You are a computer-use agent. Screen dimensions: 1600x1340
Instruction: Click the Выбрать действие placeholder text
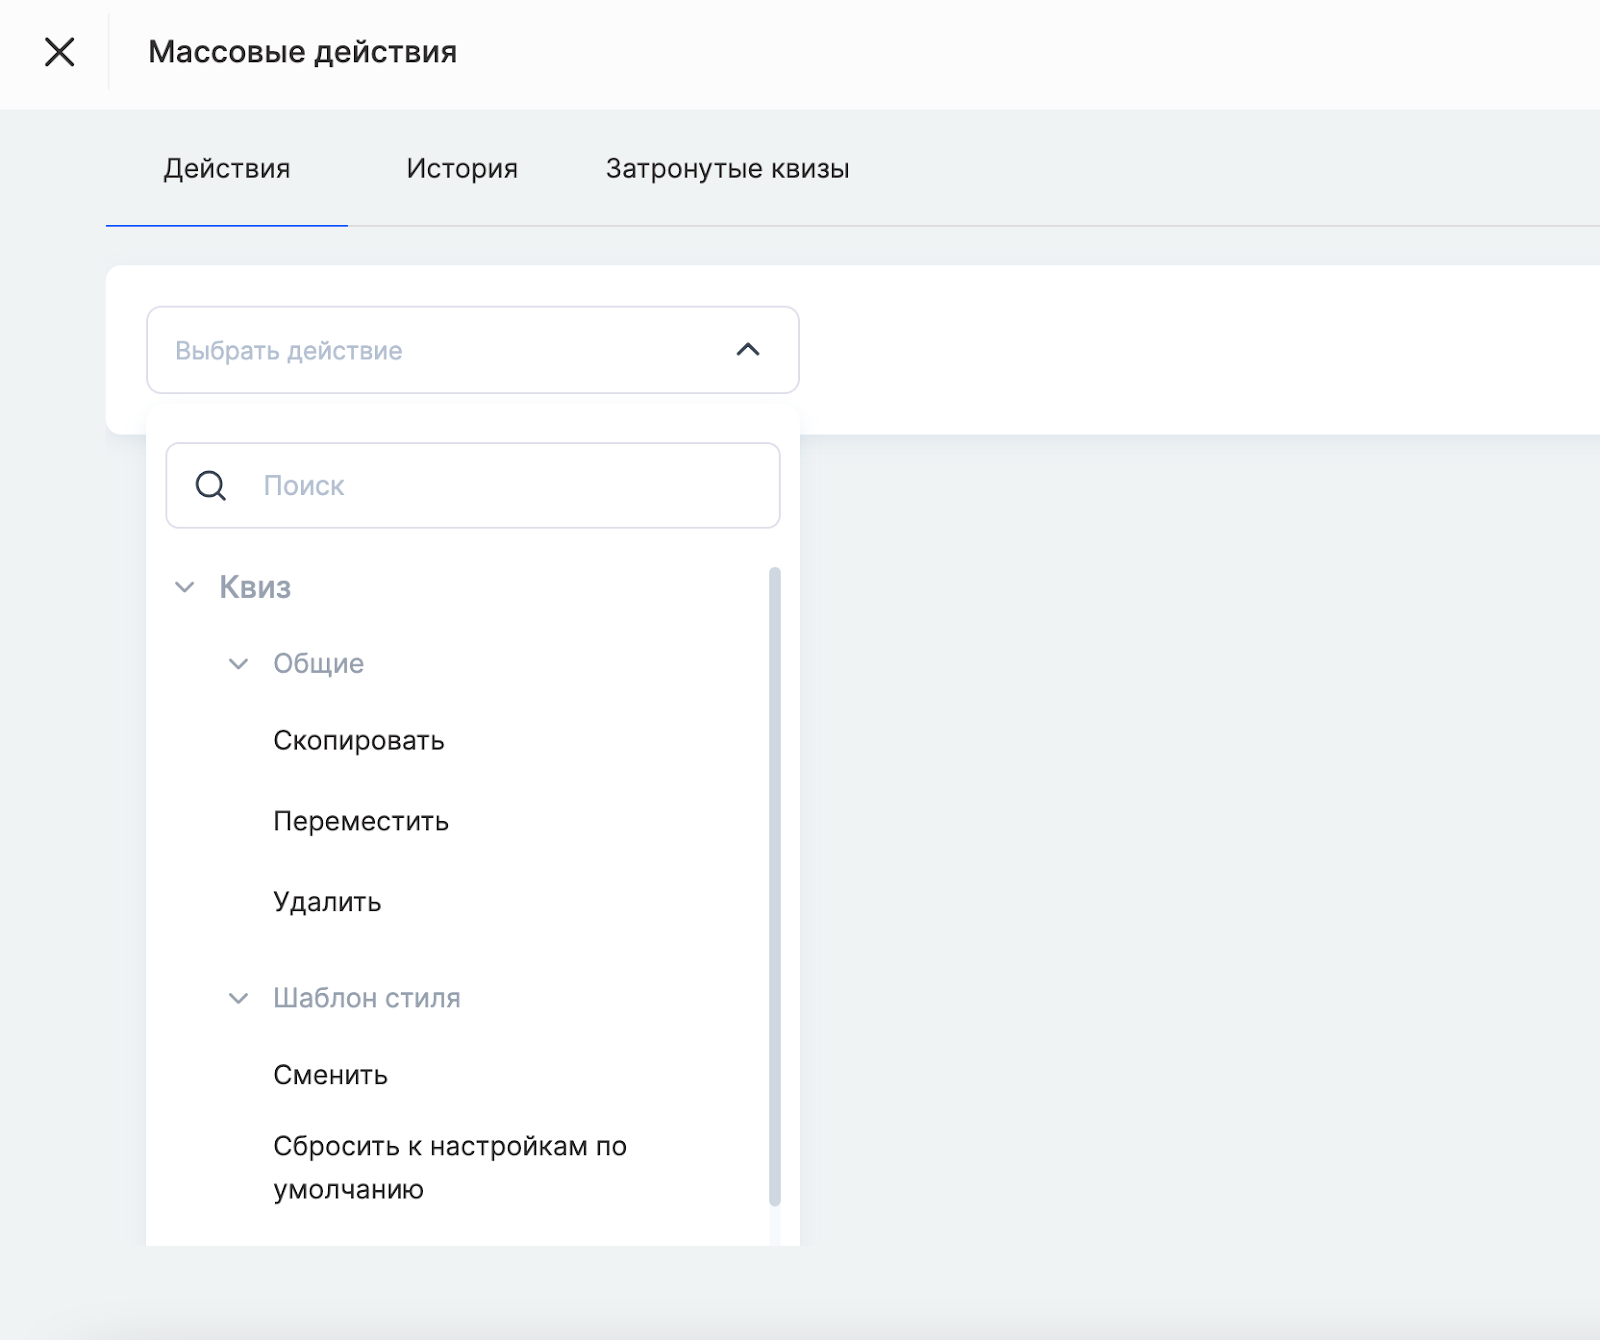tap(289, 351)
